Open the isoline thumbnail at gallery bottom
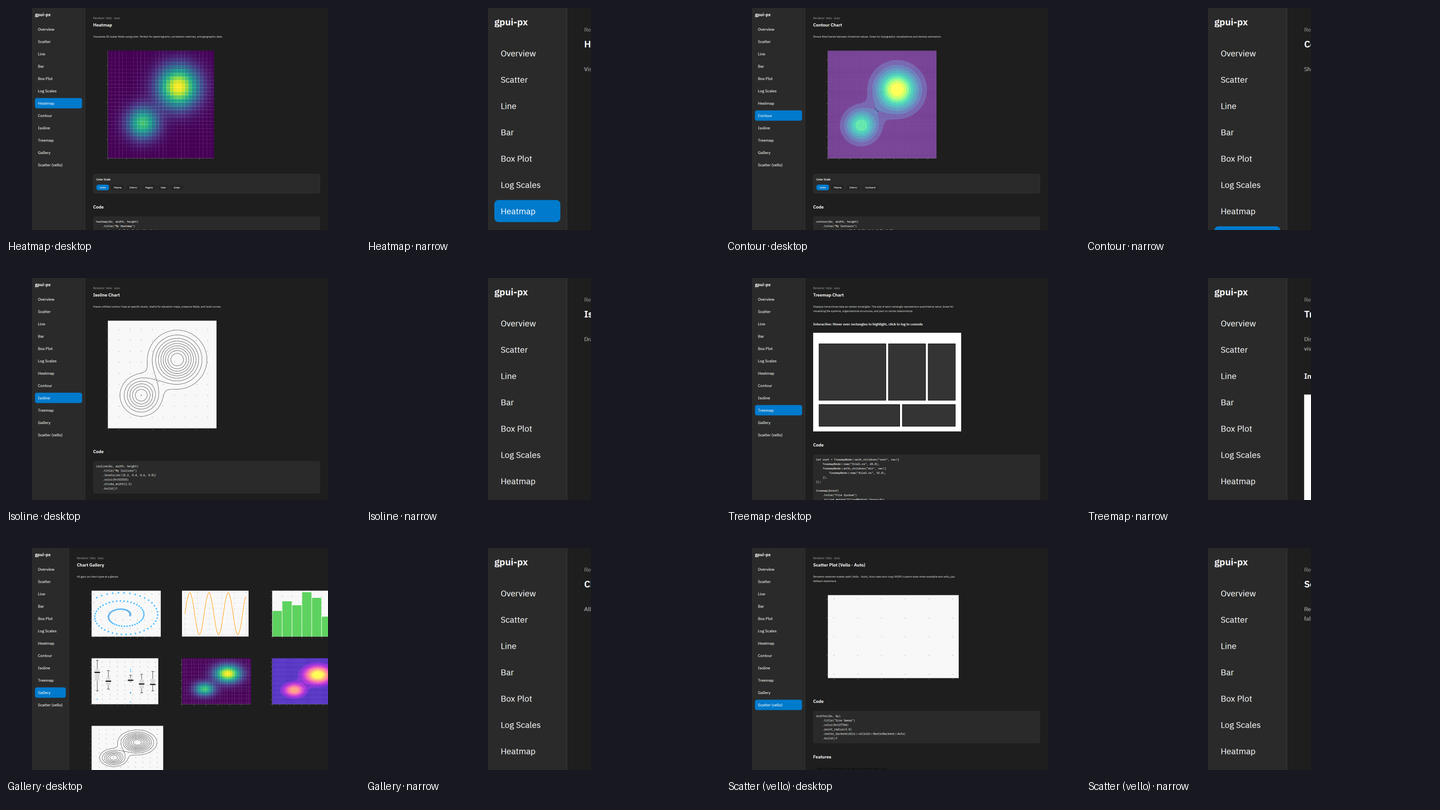1440x810 pixels. 127,747
